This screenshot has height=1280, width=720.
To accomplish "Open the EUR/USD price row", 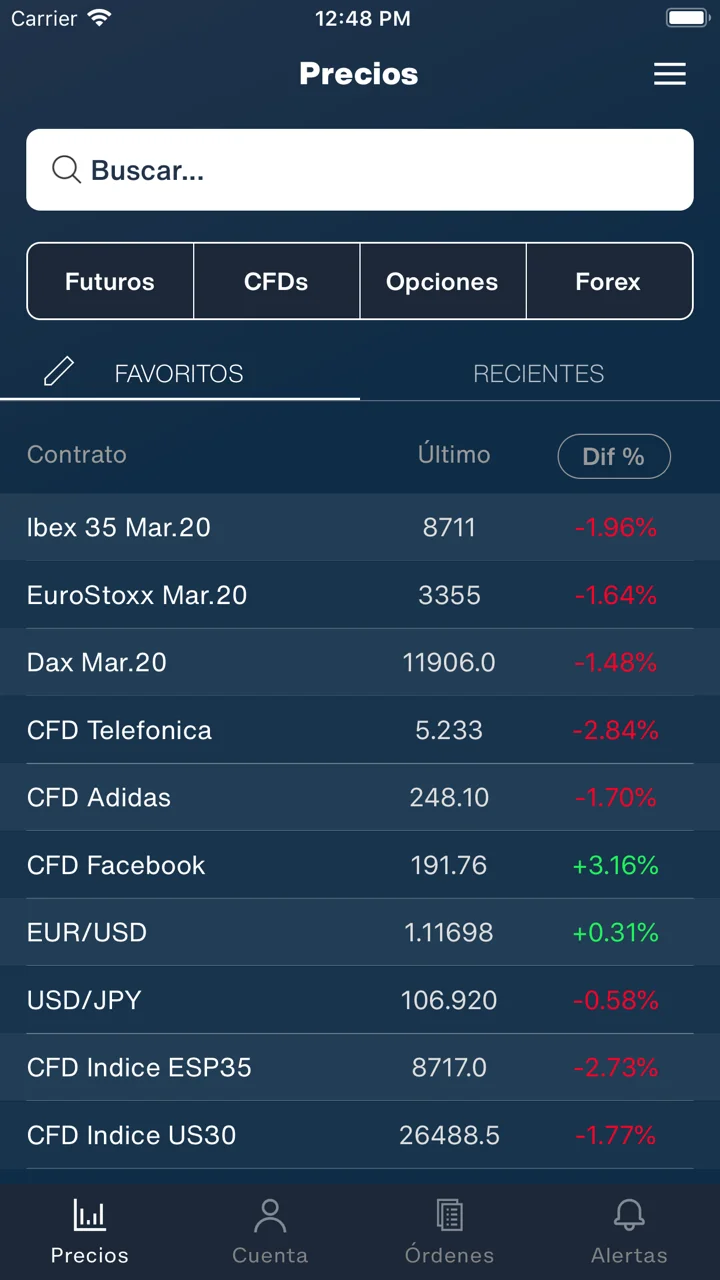I will pyautogui.click(x=360, y=932).
